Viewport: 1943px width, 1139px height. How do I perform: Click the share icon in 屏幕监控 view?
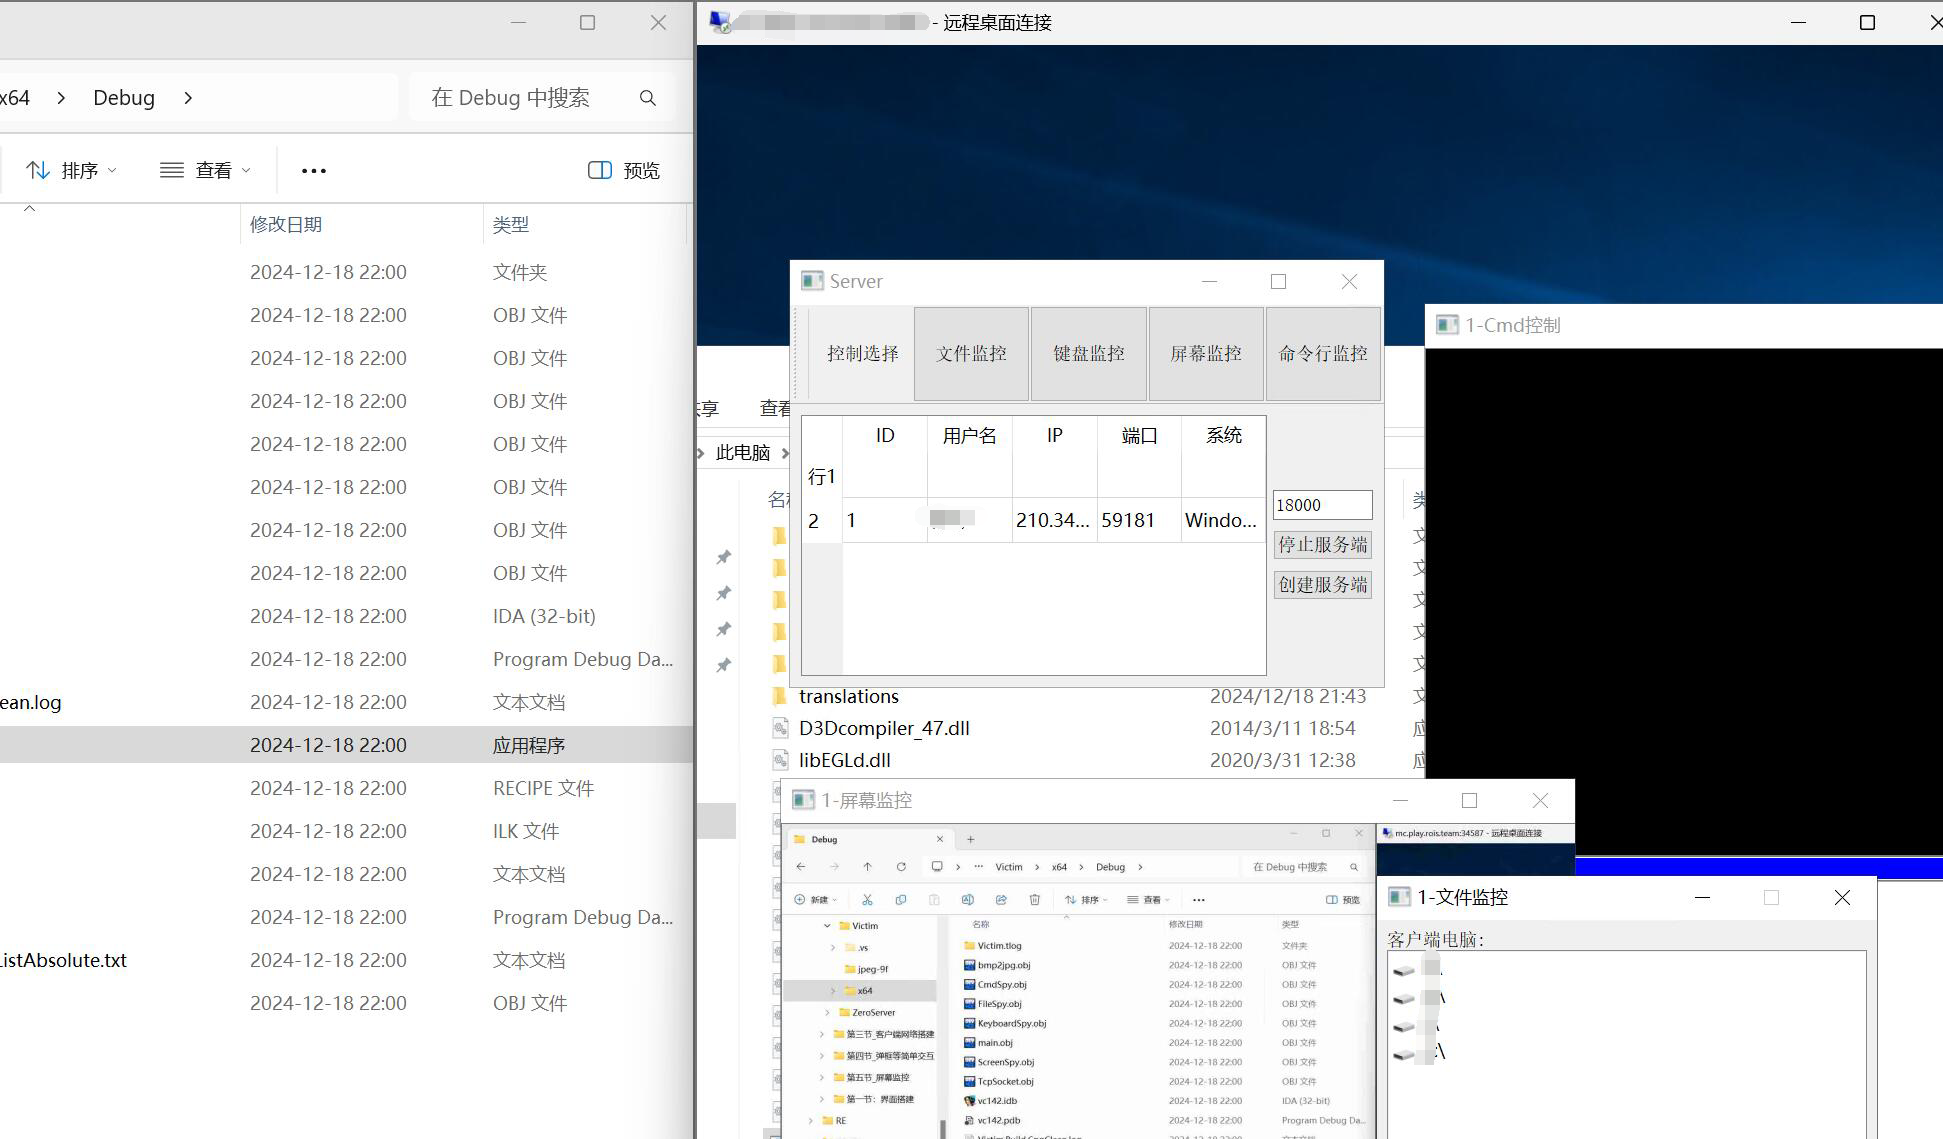[1001, 900]
